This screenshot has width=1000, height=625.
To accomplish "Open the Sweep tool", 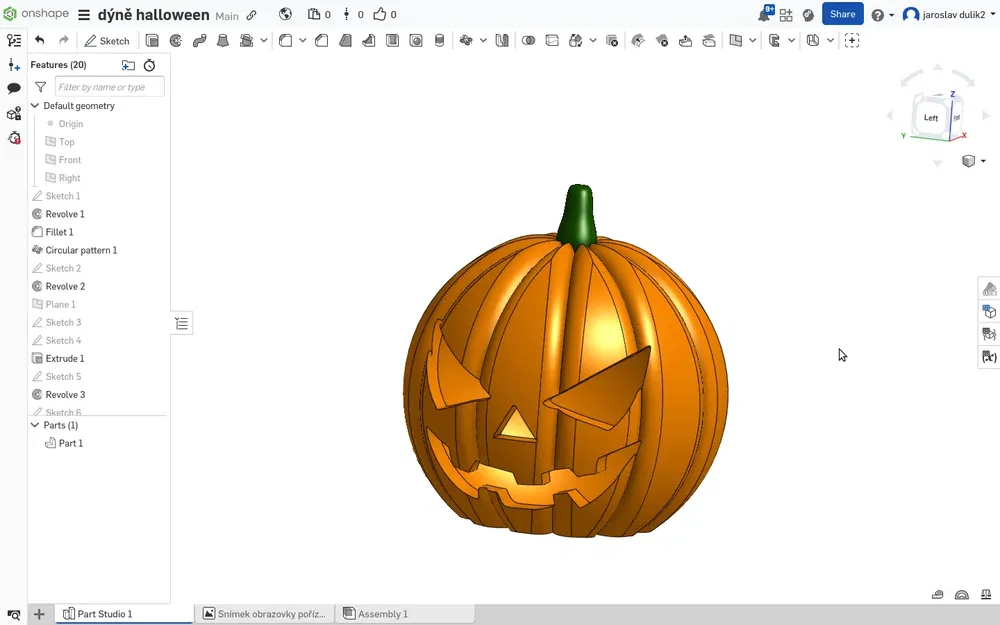I will pyautogui.click(x=198, y=41).
